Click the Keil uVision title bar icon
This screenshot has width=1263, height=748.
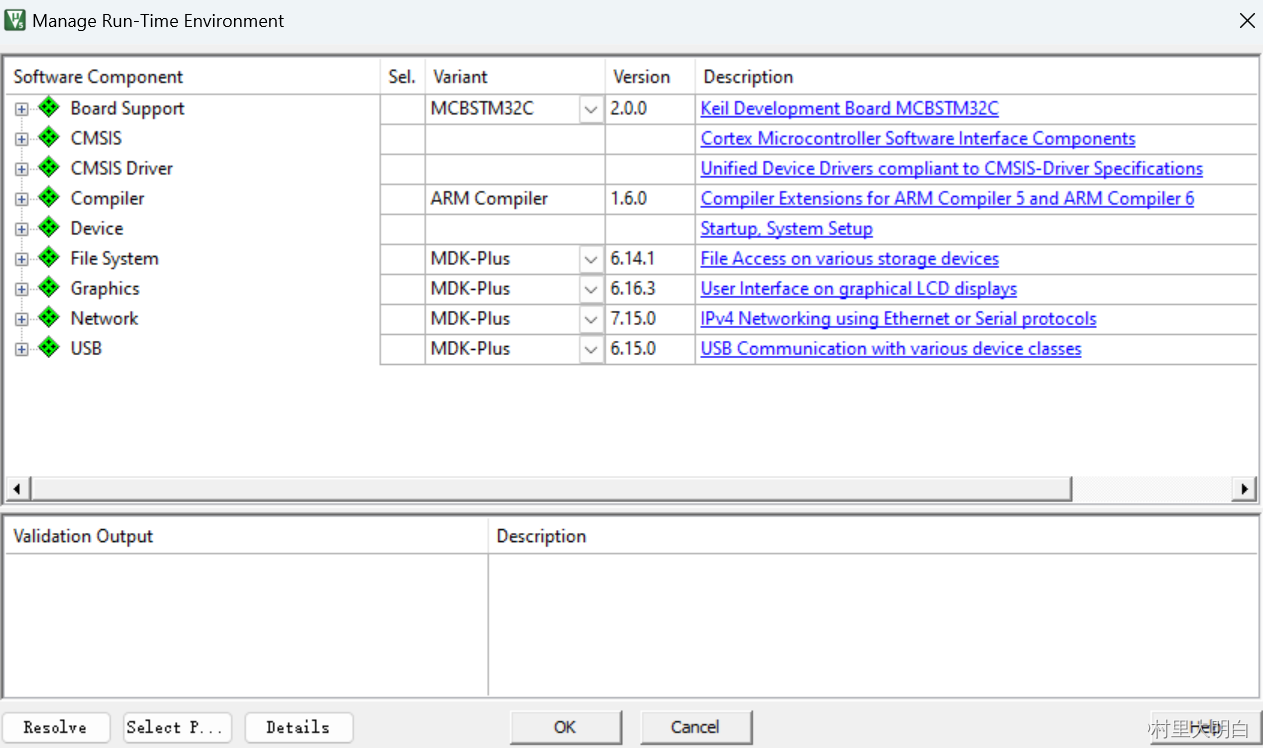click(15, 20)
